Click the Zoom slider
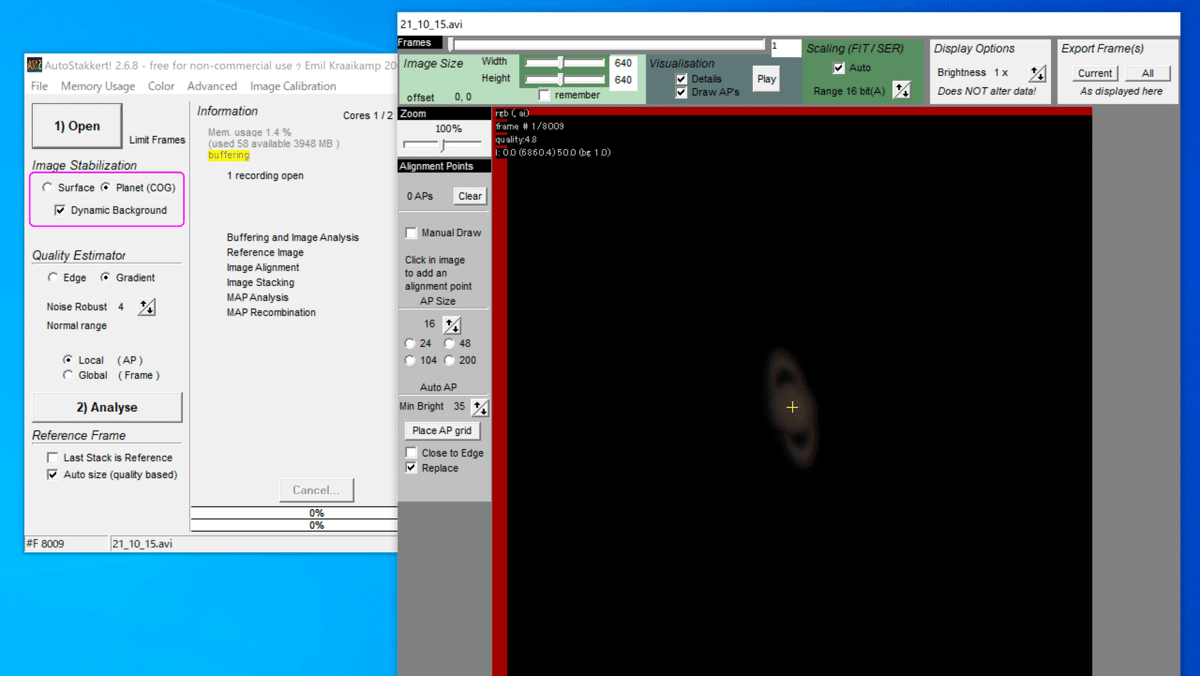1200x676 pixels. (443, 145)
